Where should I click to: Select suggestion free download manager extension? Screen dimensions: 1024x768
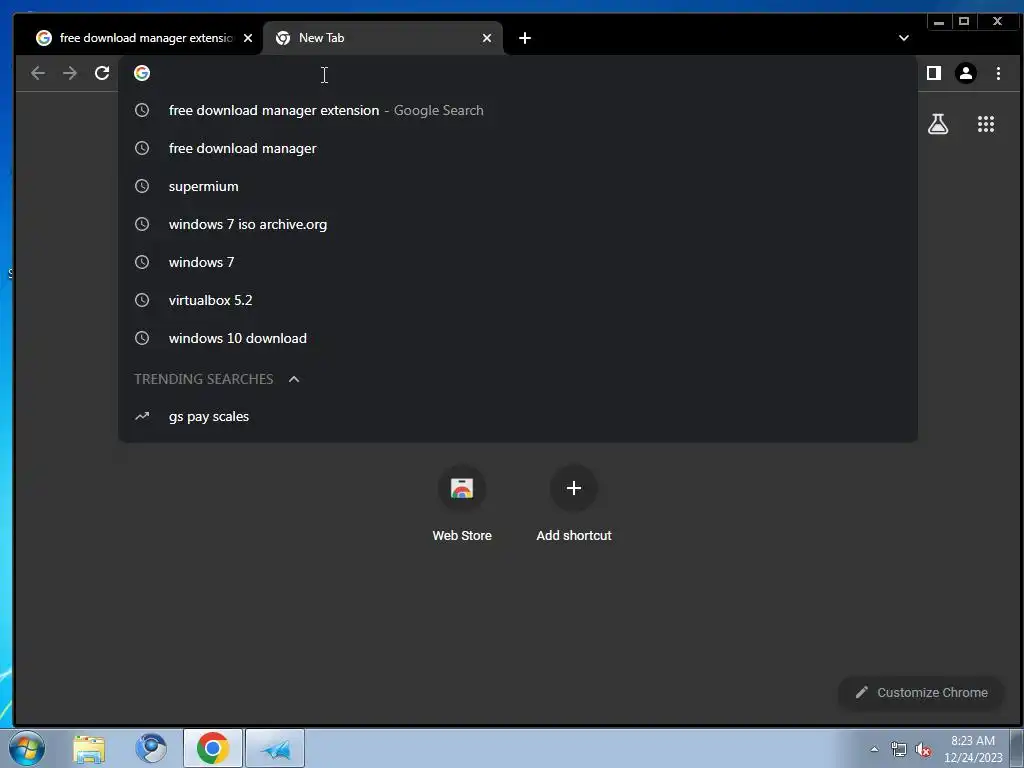[x=518, y=110]
